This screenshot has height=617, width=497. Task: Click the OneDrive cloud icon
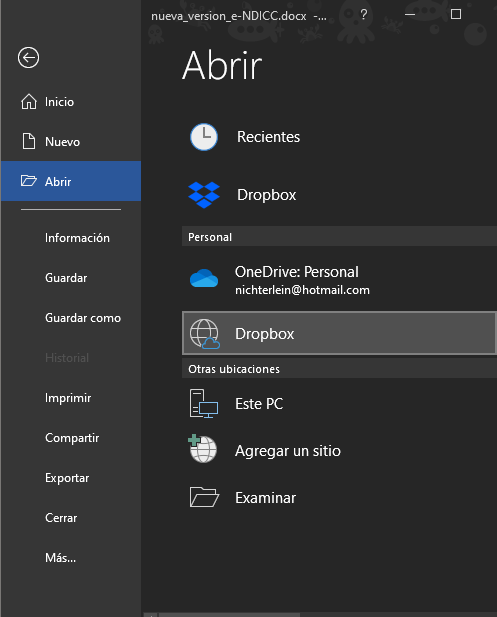(204, 278)
